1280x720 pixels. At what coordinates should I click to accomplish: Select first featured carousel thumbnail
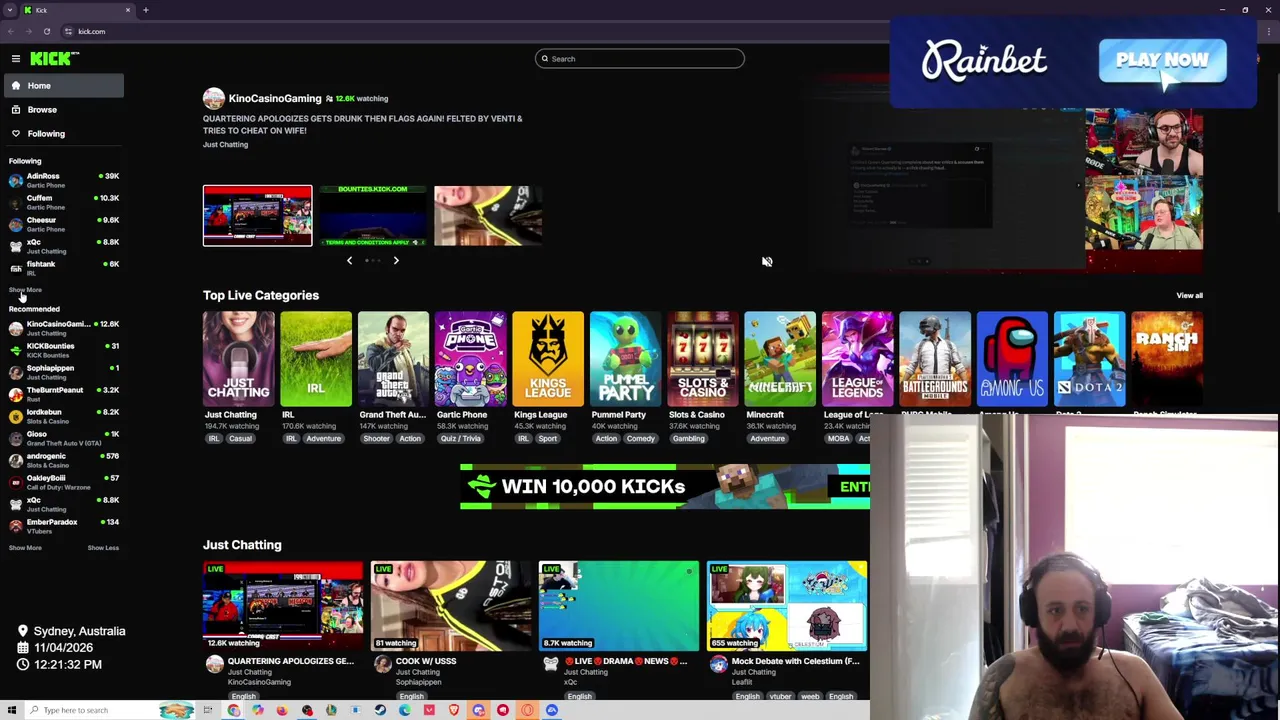pyautogui.click(x=257, y=215)
